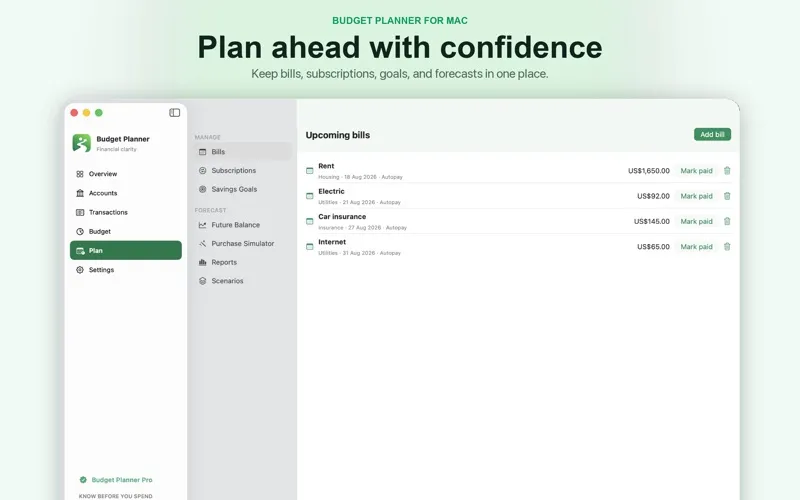Mark the Internet bill as paid
This screenshot has width=800, height=500.
tap(696, 246)
